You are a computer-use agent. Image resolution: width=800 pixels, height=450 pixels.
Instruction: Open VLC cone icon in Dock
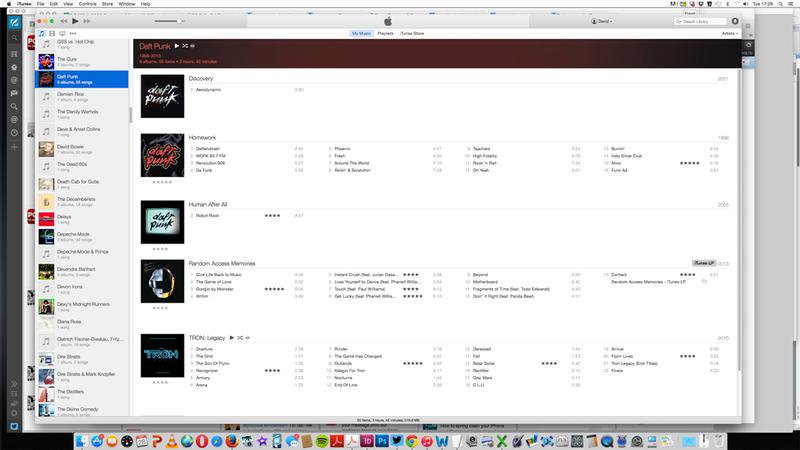point(172,441)
